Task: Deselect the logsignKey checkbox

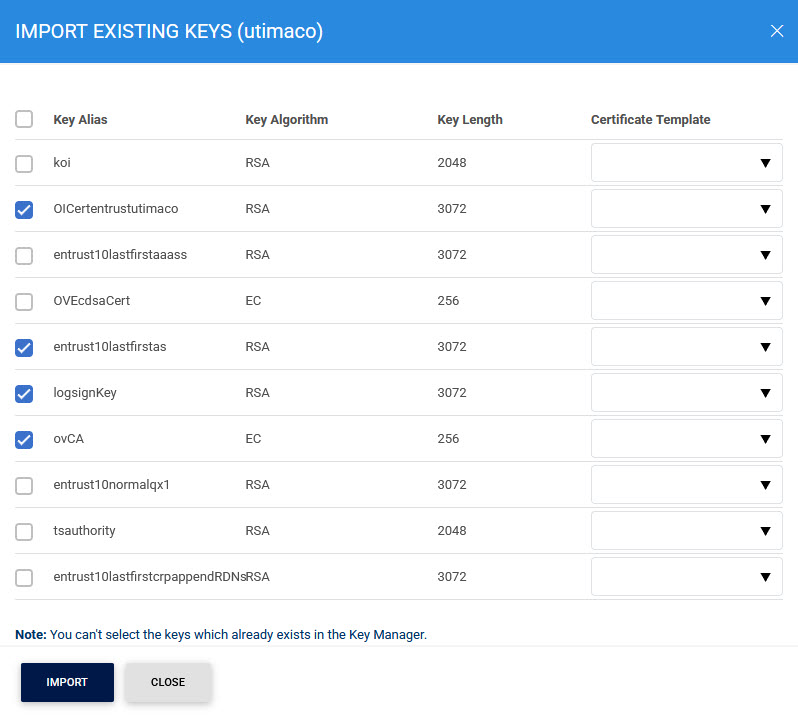Action: pyautogui.click(x=24, y=393)
